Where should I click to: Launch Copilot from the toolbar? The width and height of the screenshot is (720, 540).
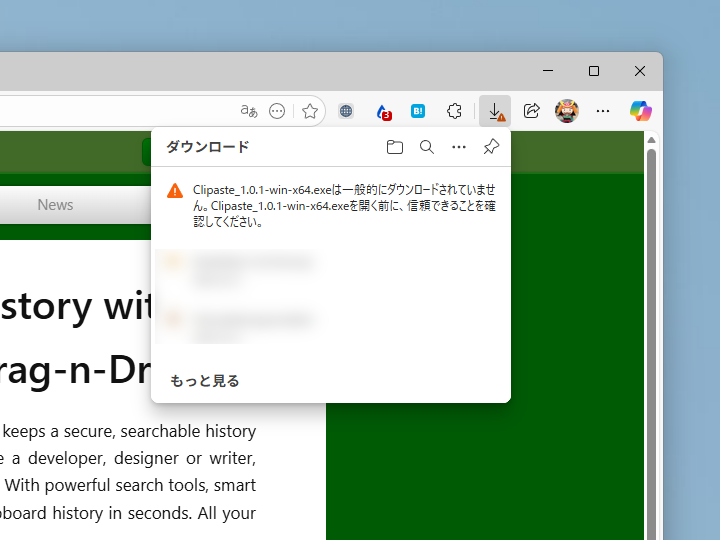pyautogui.click(x=641, y=111)
